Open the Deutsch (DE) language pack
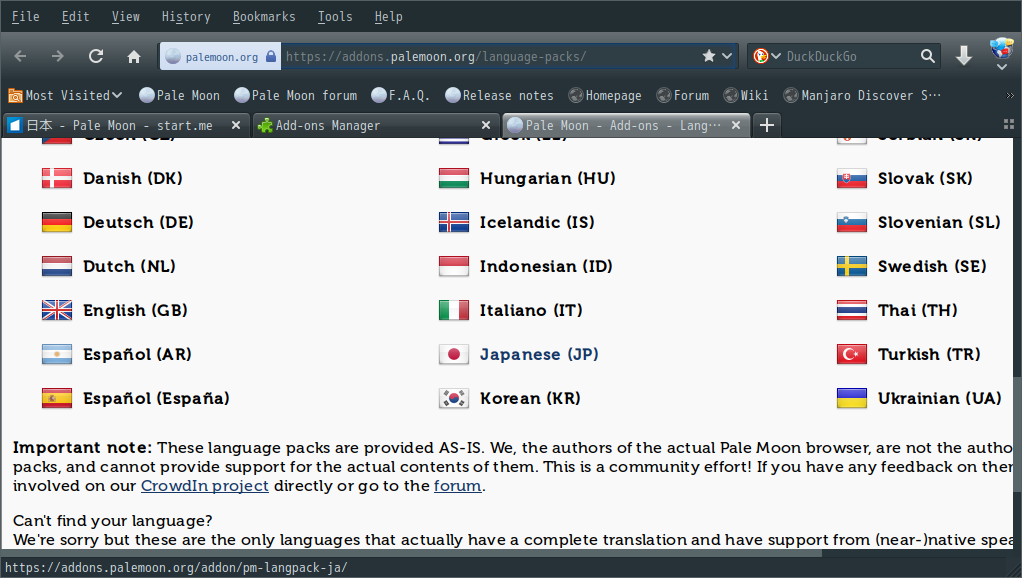 [138, 222]
